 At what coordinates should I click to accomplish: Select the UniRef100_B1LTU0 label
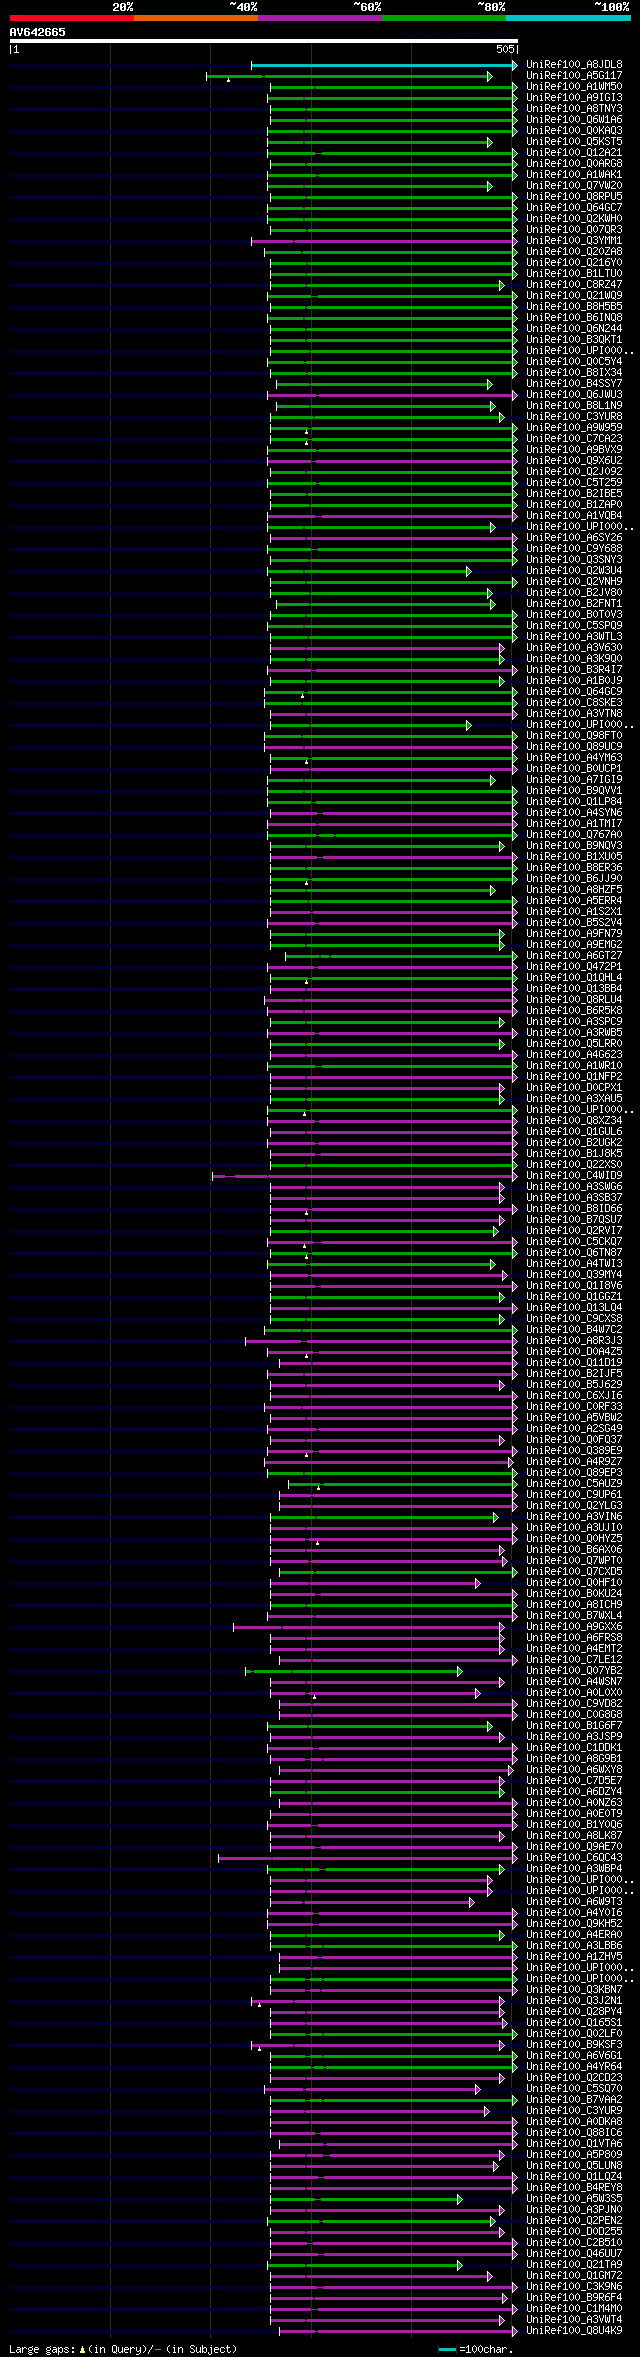[574, 274]
